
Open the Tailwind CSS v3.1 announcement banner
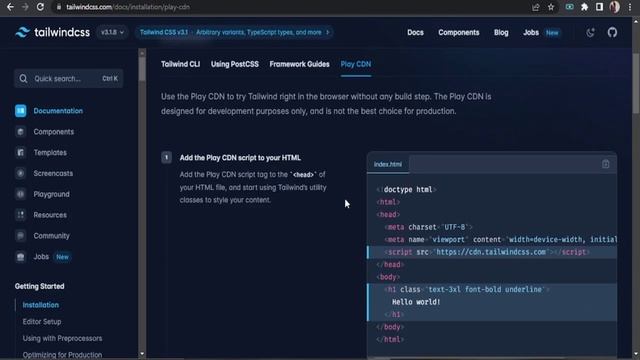click(234, 32)
